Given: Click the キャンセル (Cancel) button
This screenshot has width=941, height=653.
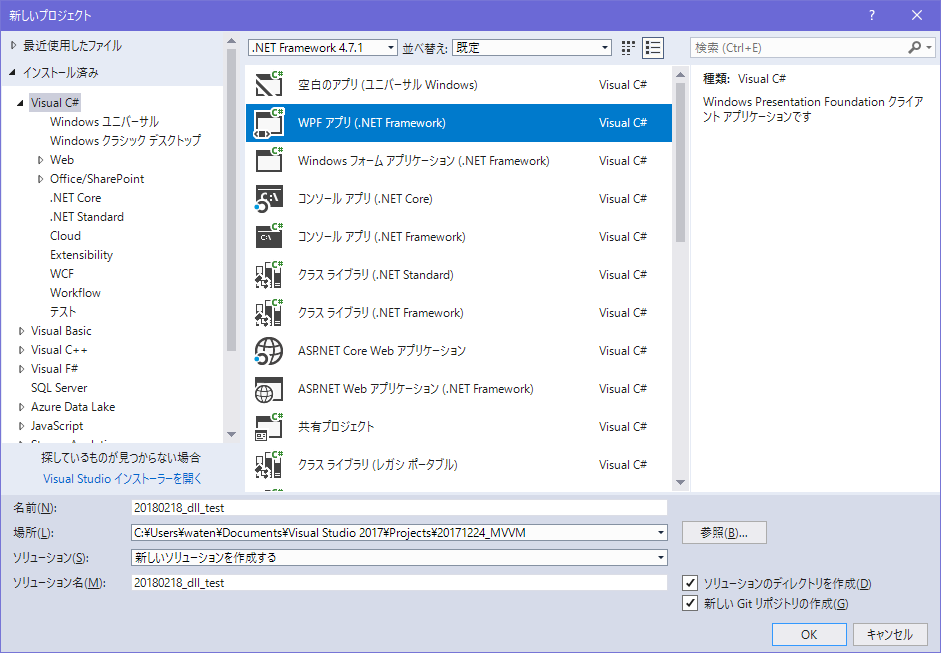Looking at the screenshot, I should (x=889, y=634).
